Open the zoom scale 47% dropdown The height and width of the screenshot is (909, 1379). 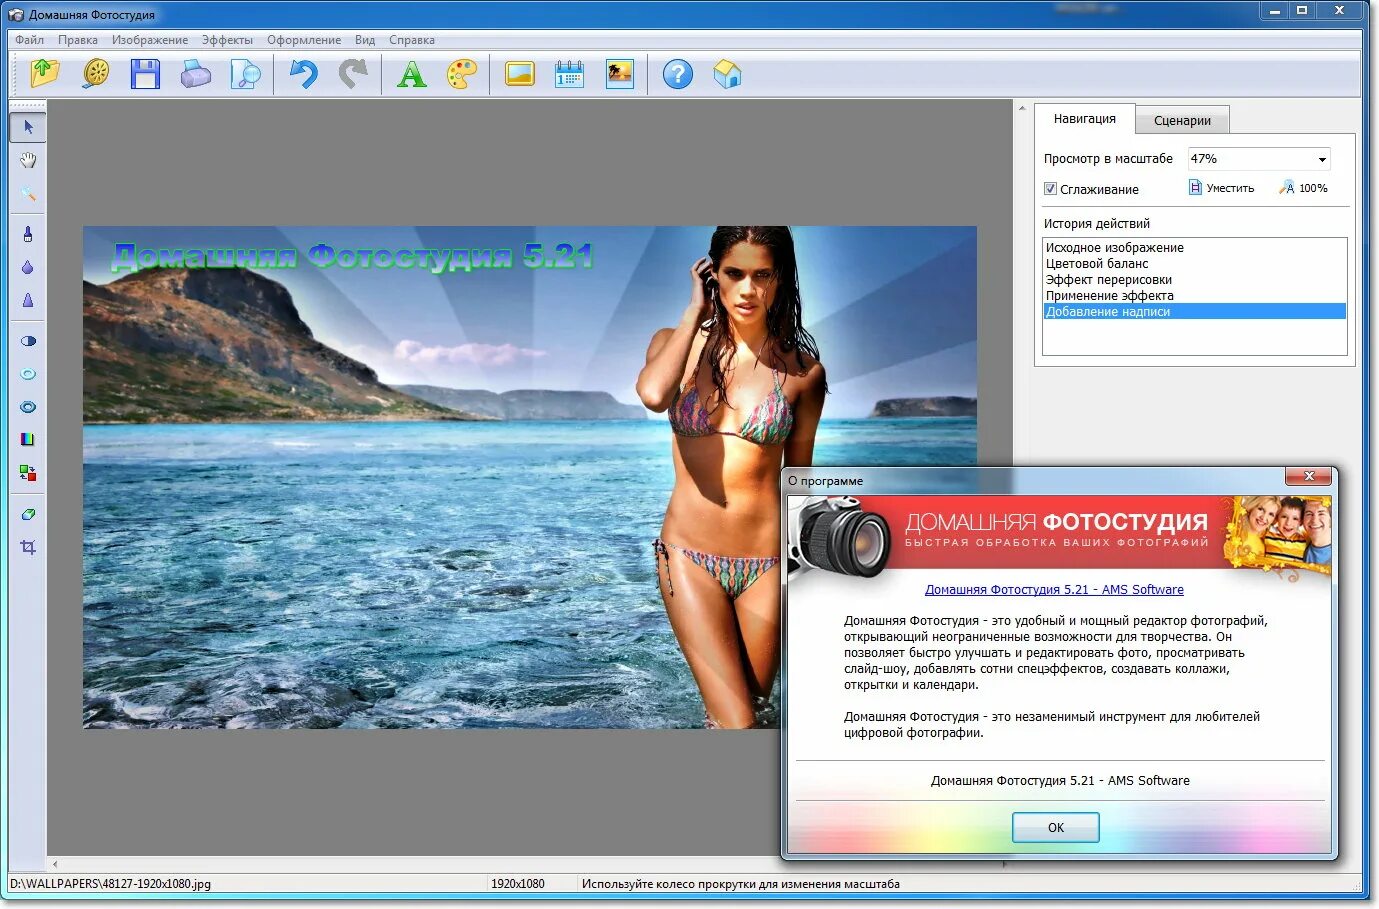pyautogui.click(x=1321, y=159)
